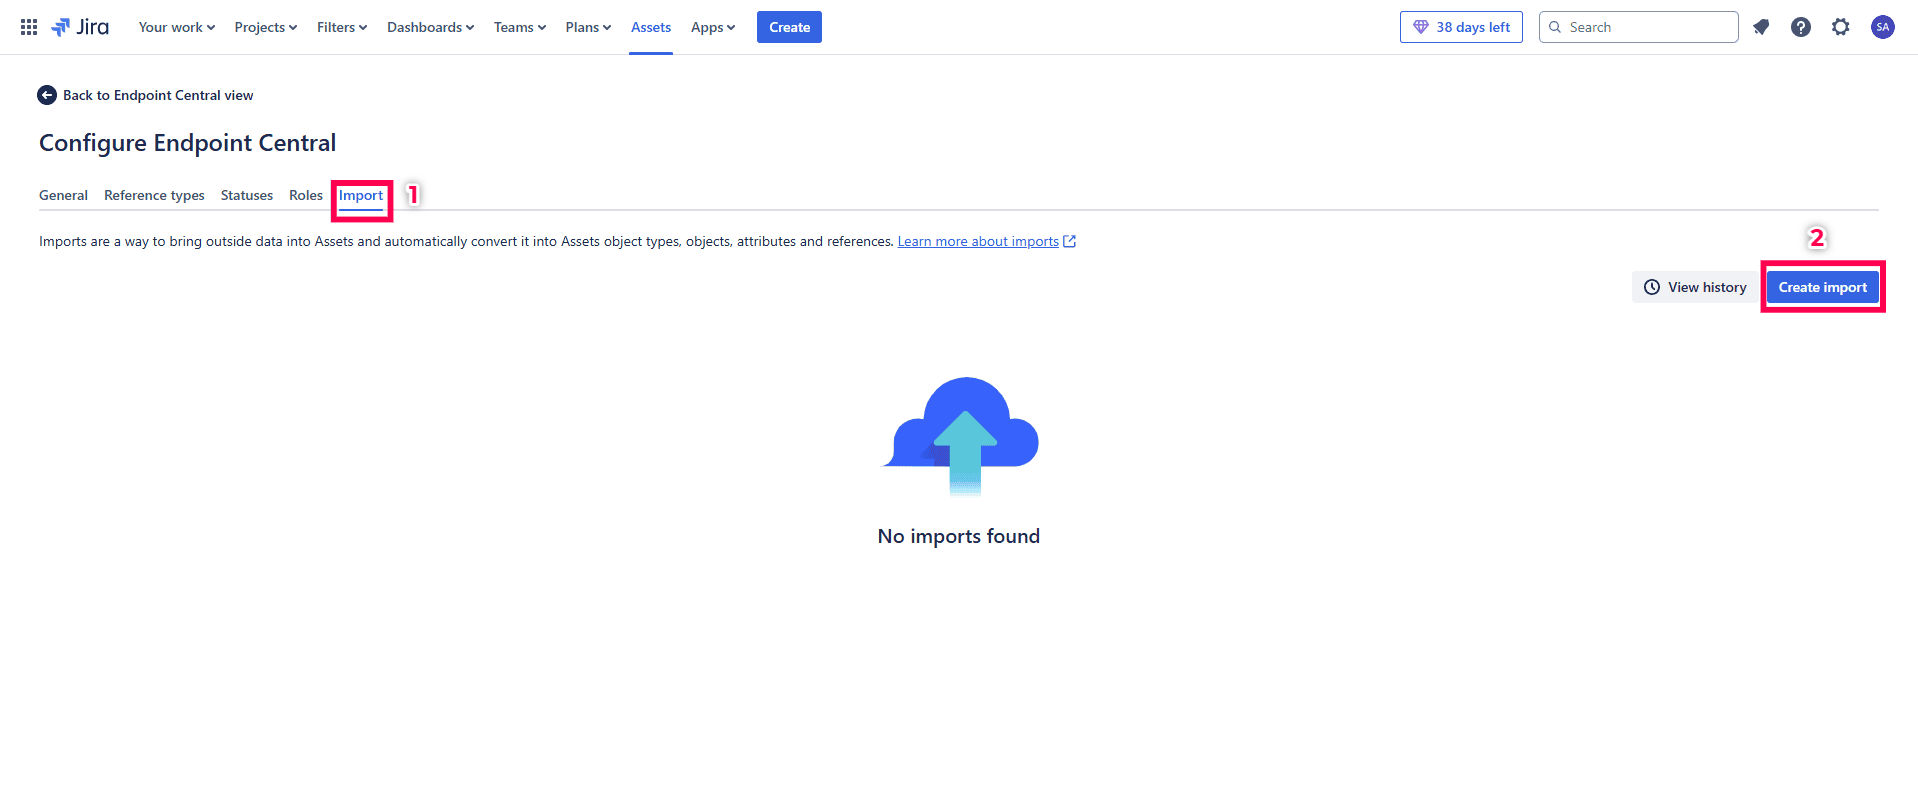Switch to the General tab
Image resolution: width=1918 pixels, height=793 pixels.
coord(63,195)
